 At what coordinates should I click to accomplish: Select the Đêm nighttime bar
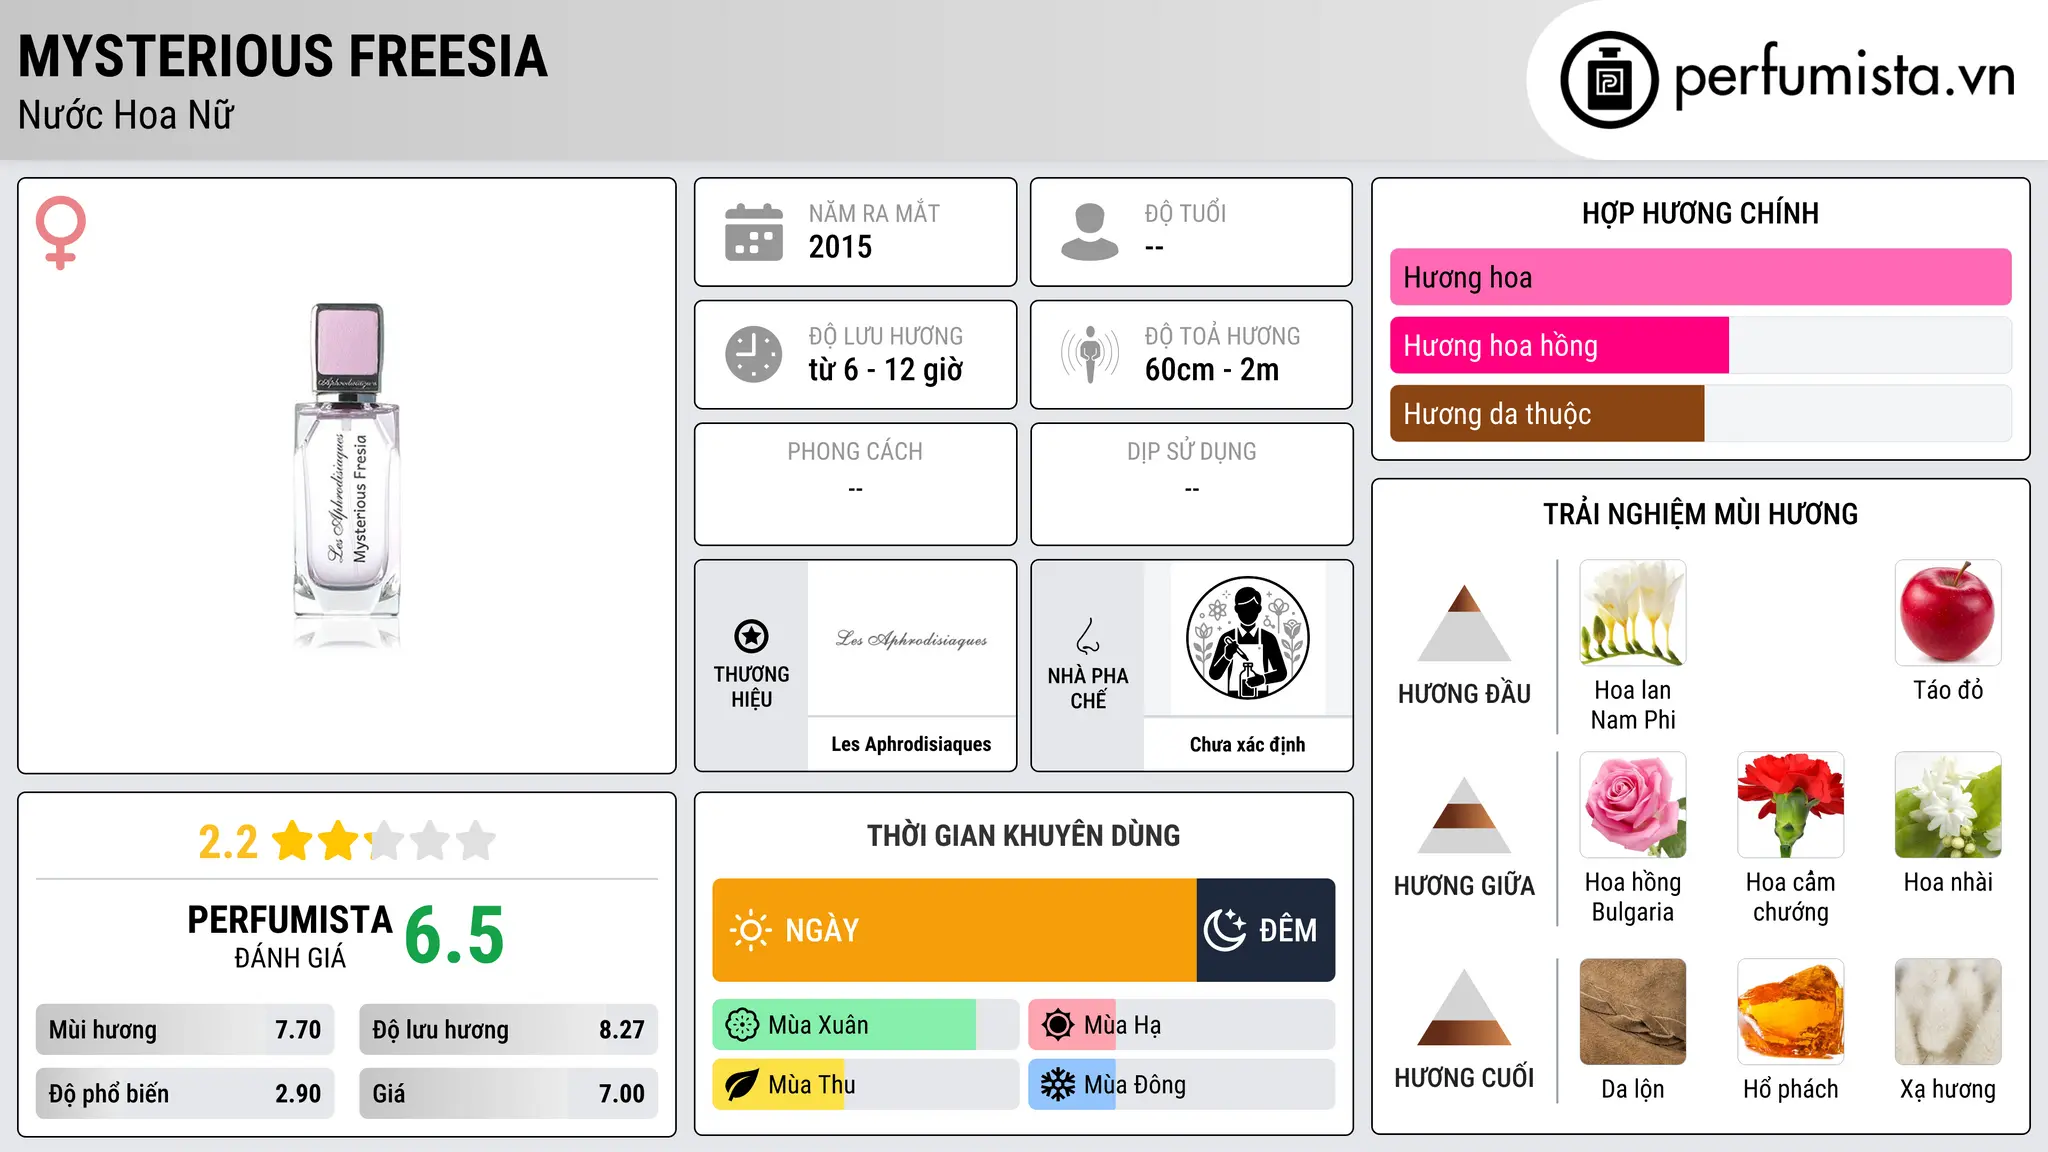(x=1266, y=930)
